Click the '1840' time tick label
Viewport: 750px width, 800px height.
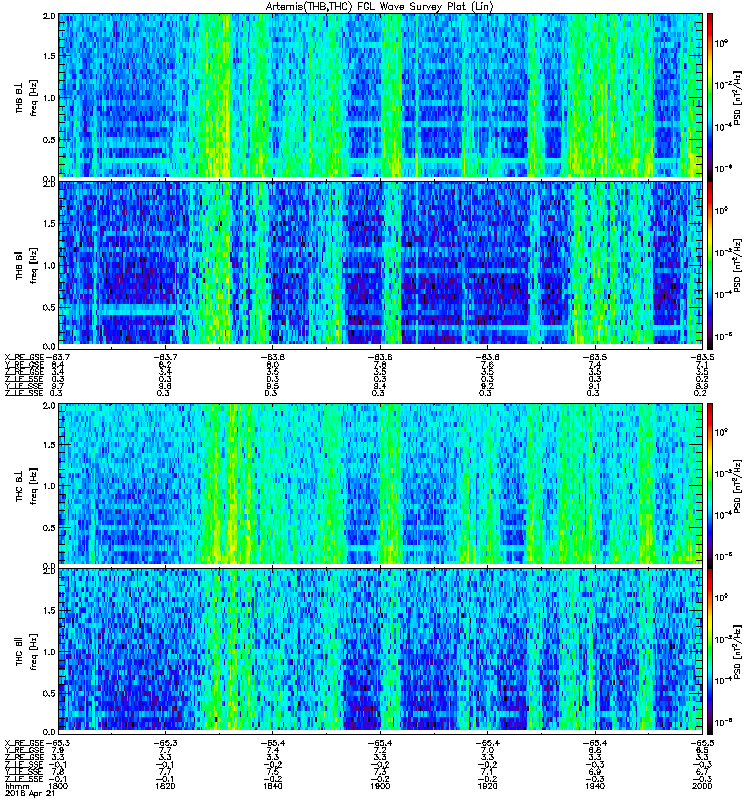click(272, 786)
